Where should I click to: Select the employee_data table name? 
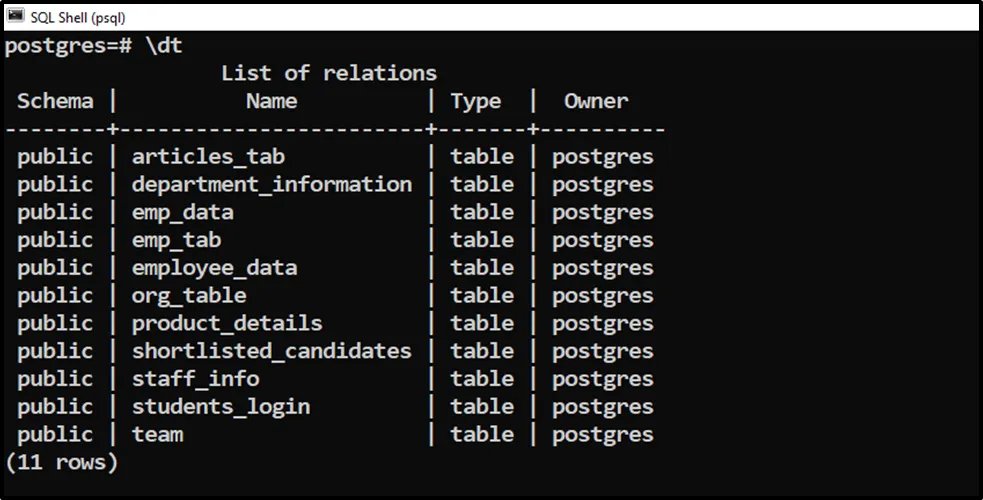[214, 268]
